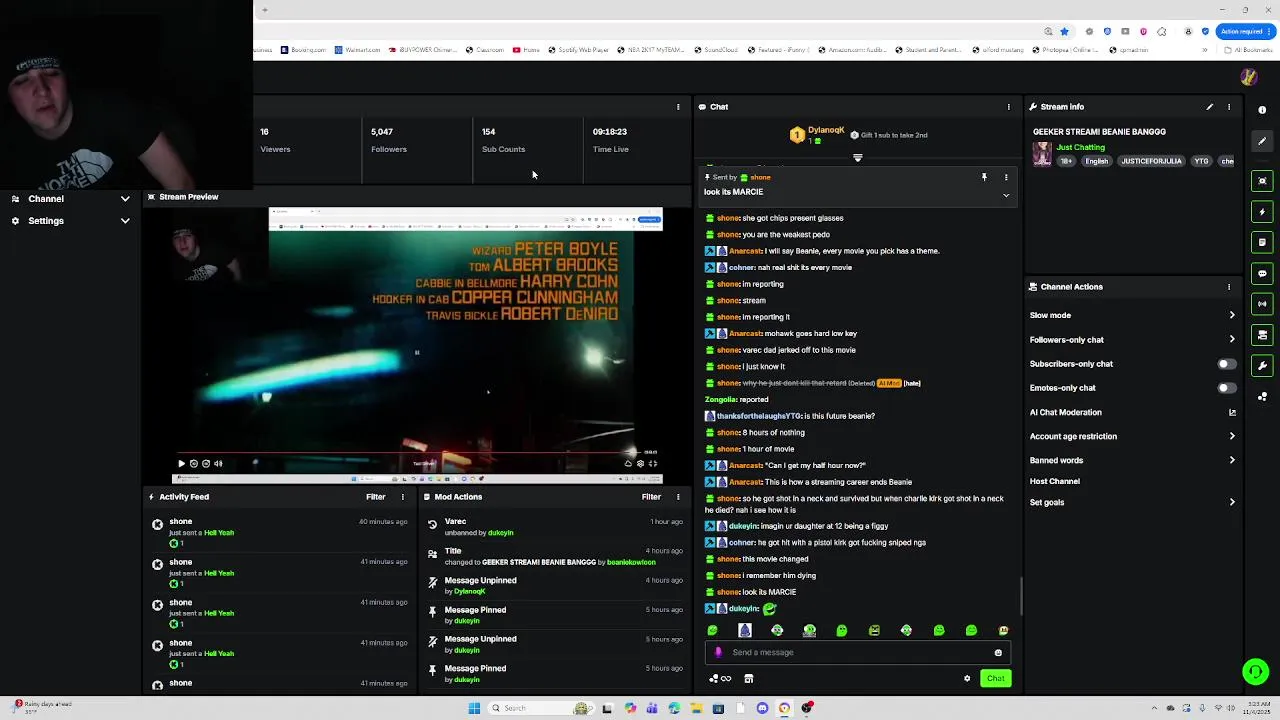Open browser extensions puzzle icon
This screenshot has width=1280, height=720.
pyautogui.click(x=1162, y=31)
